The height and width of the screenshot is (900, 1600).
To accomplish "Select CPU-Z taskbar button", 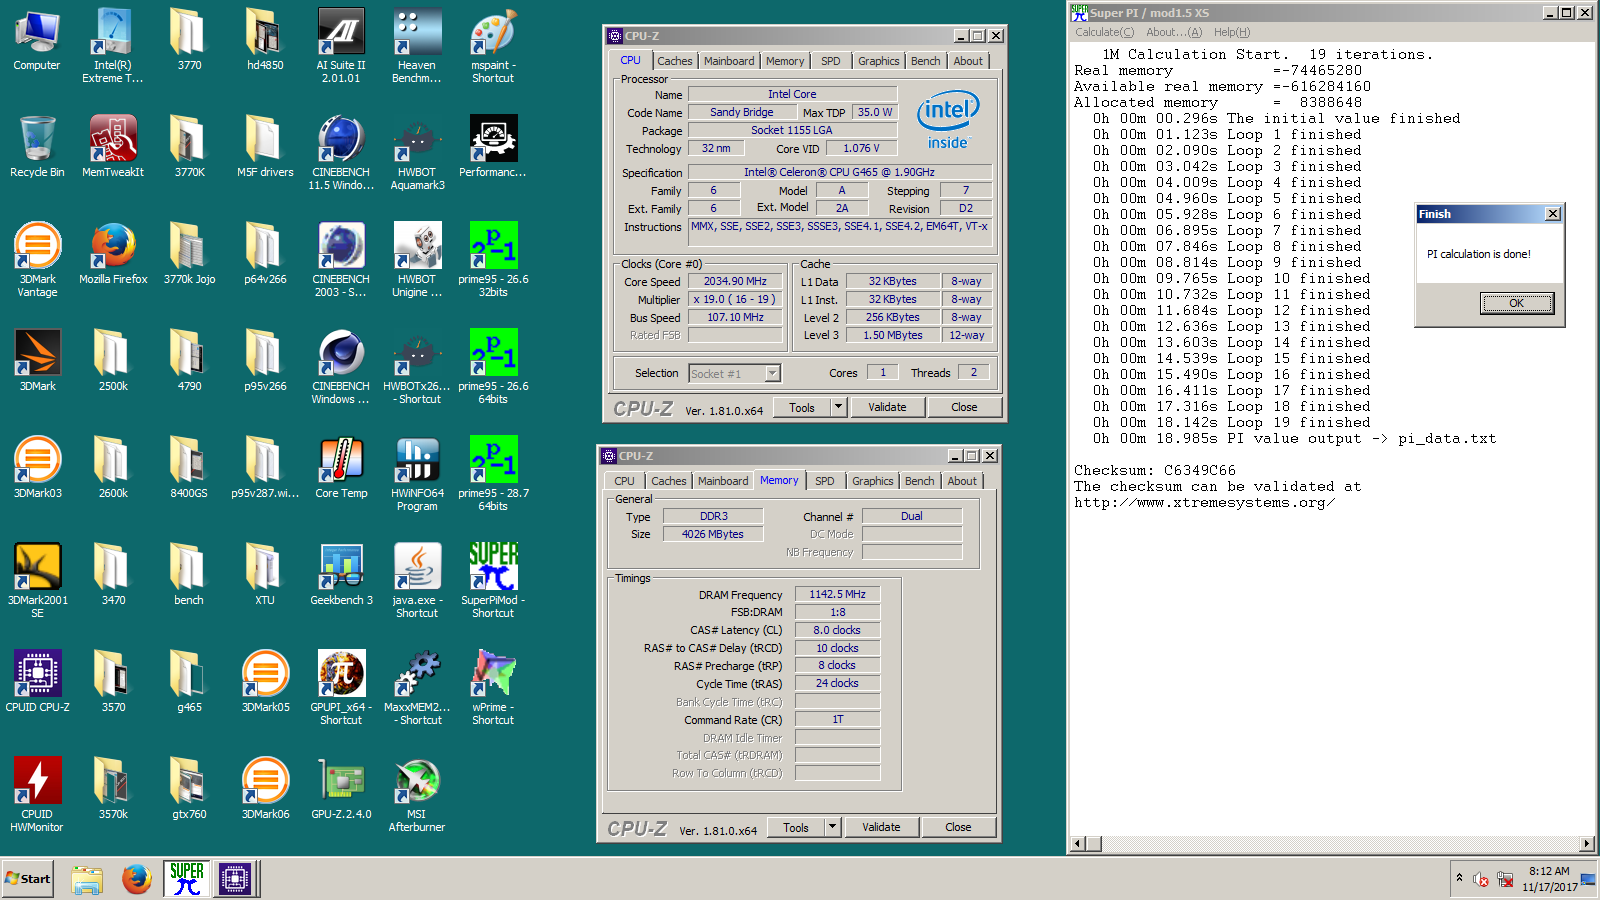I will [235, 879].
